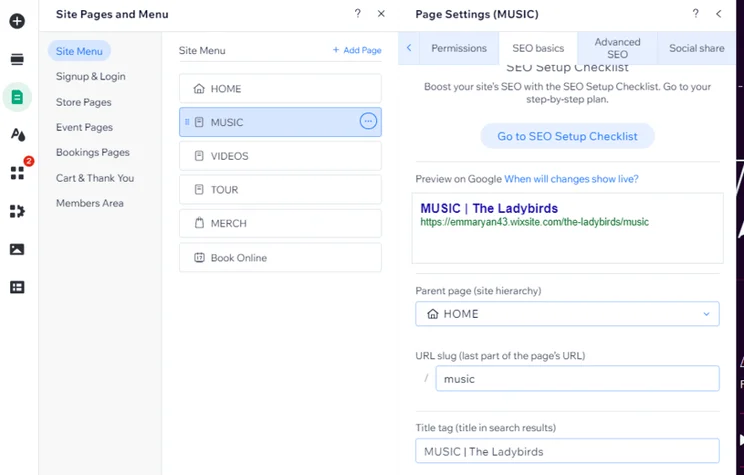Click help icon in Site Pages panel
This screenshot has width=744, height=475.
358,14
